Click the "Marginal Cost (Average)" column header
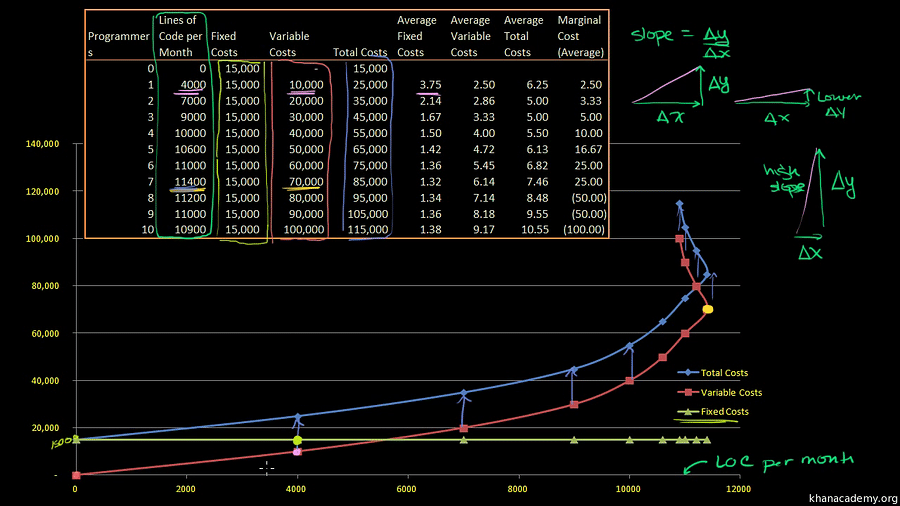The width and height of the screenshot is (900, 506). [x=580, y=36]
